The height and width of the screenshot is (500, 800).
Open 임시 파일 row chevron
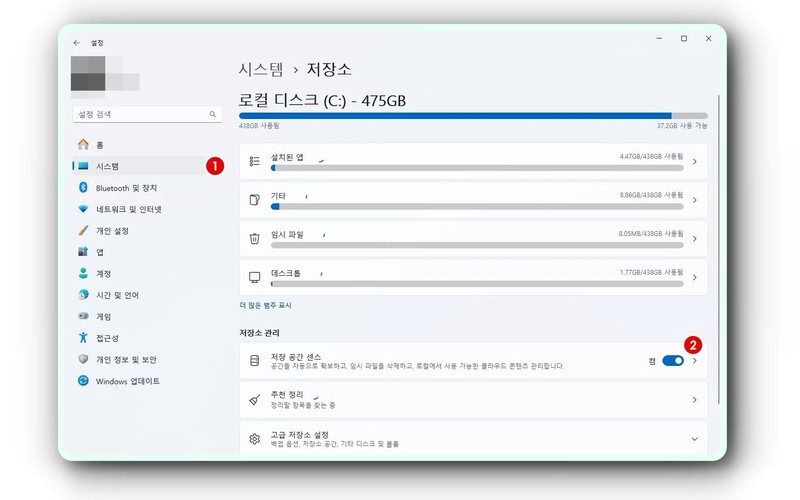695,239
